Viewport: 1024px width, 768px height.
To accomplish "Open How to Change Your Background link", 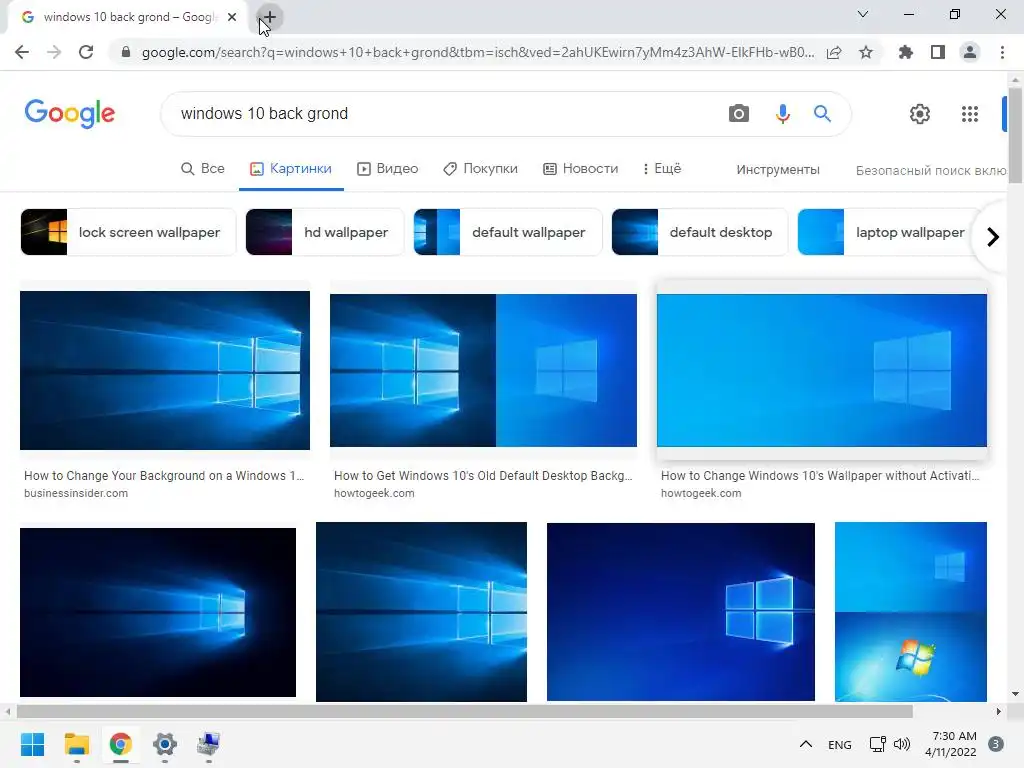I will 164,475.
